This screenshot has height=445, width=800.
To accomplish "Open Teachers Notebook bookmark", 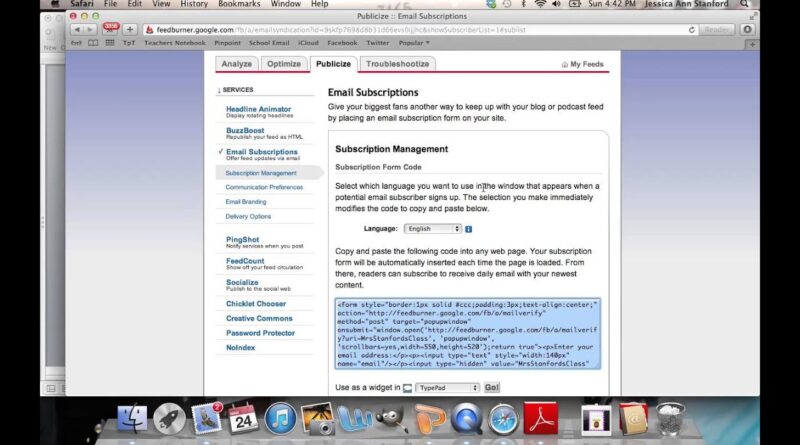I will pos(174,43).
